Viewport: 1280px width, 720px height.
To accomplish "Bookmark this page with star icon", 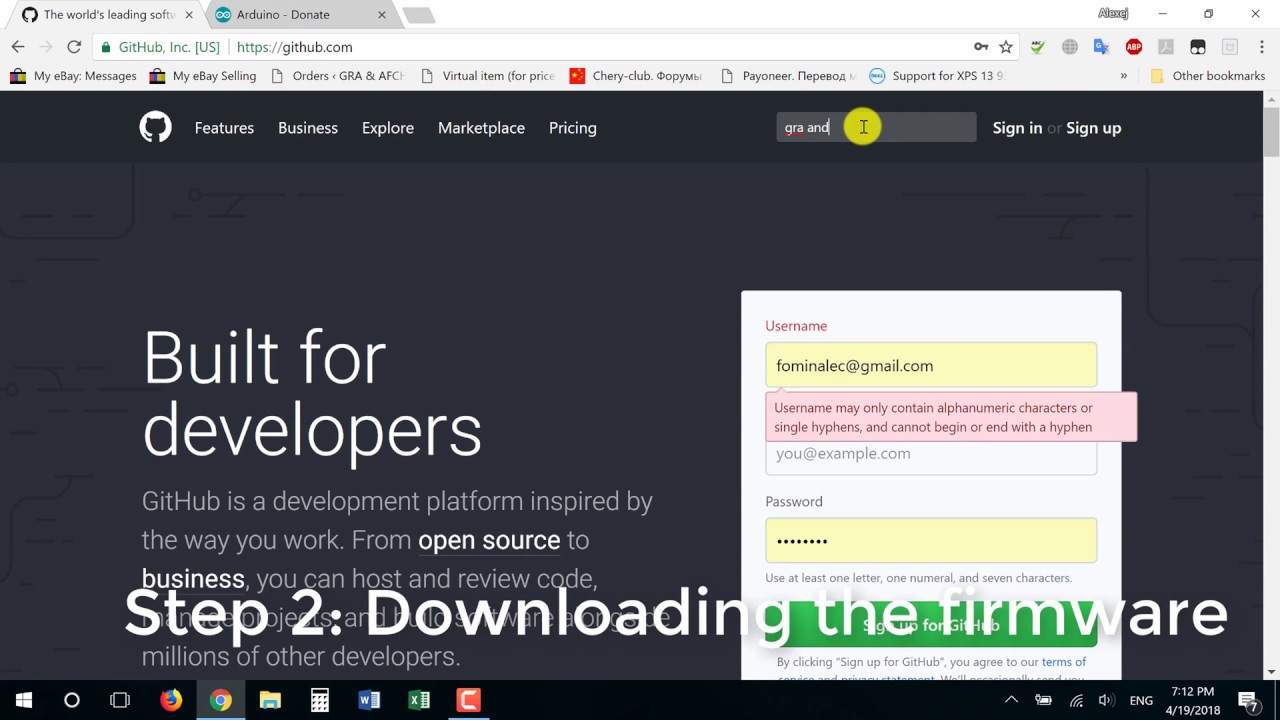I will [x=1006, y=47].
